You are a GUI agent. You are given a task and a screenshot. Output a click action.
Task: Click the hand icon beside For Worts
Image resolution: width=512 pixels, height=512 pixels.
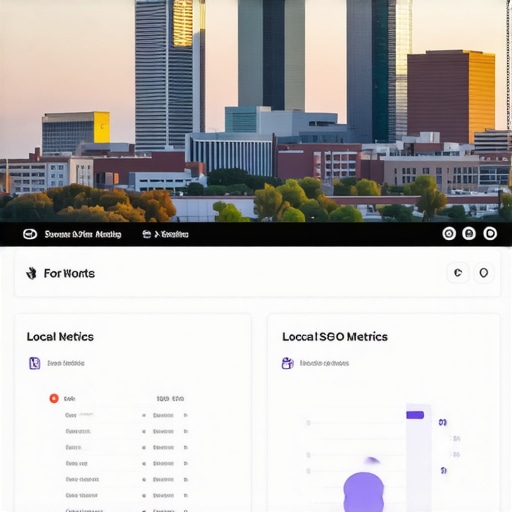coord(31,273)
